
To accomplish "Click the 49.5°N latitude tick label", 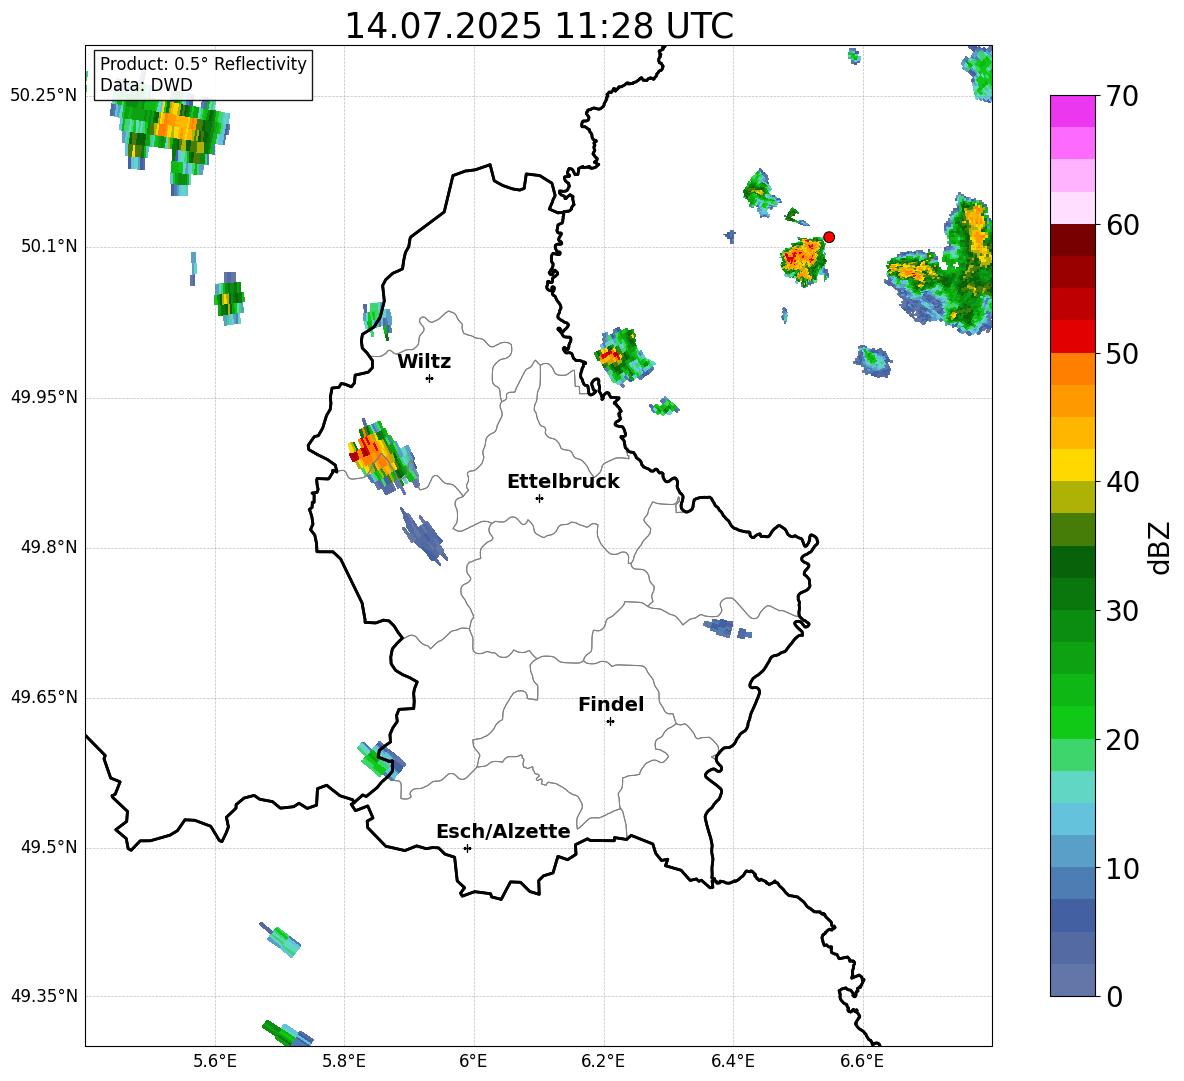I will tap(49, 847).
